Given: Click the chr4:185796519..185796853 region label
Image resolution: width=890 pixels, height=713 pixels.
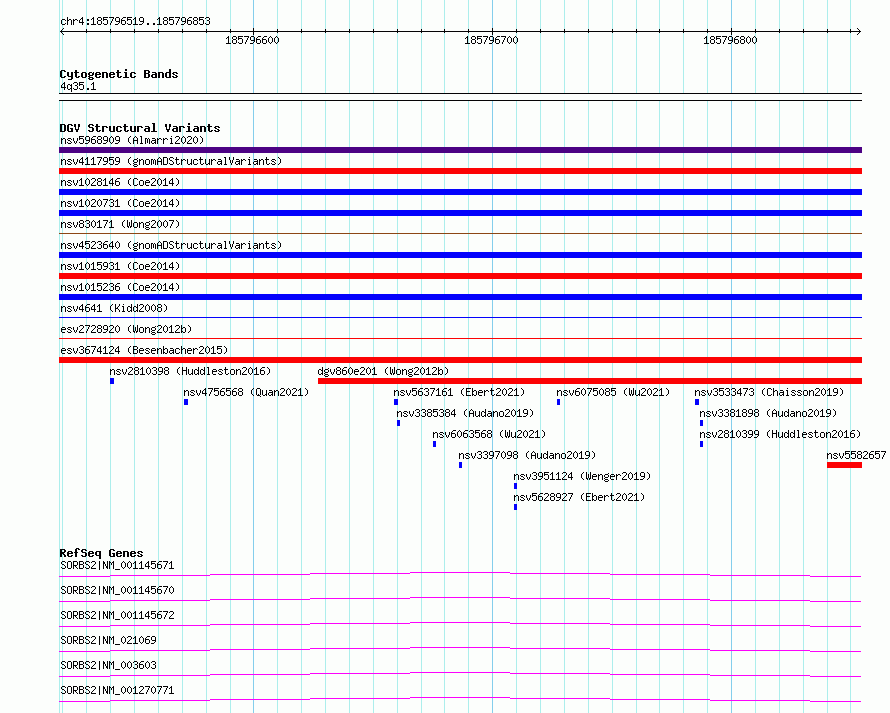Looking at the screenshot, I should (135, 21).
